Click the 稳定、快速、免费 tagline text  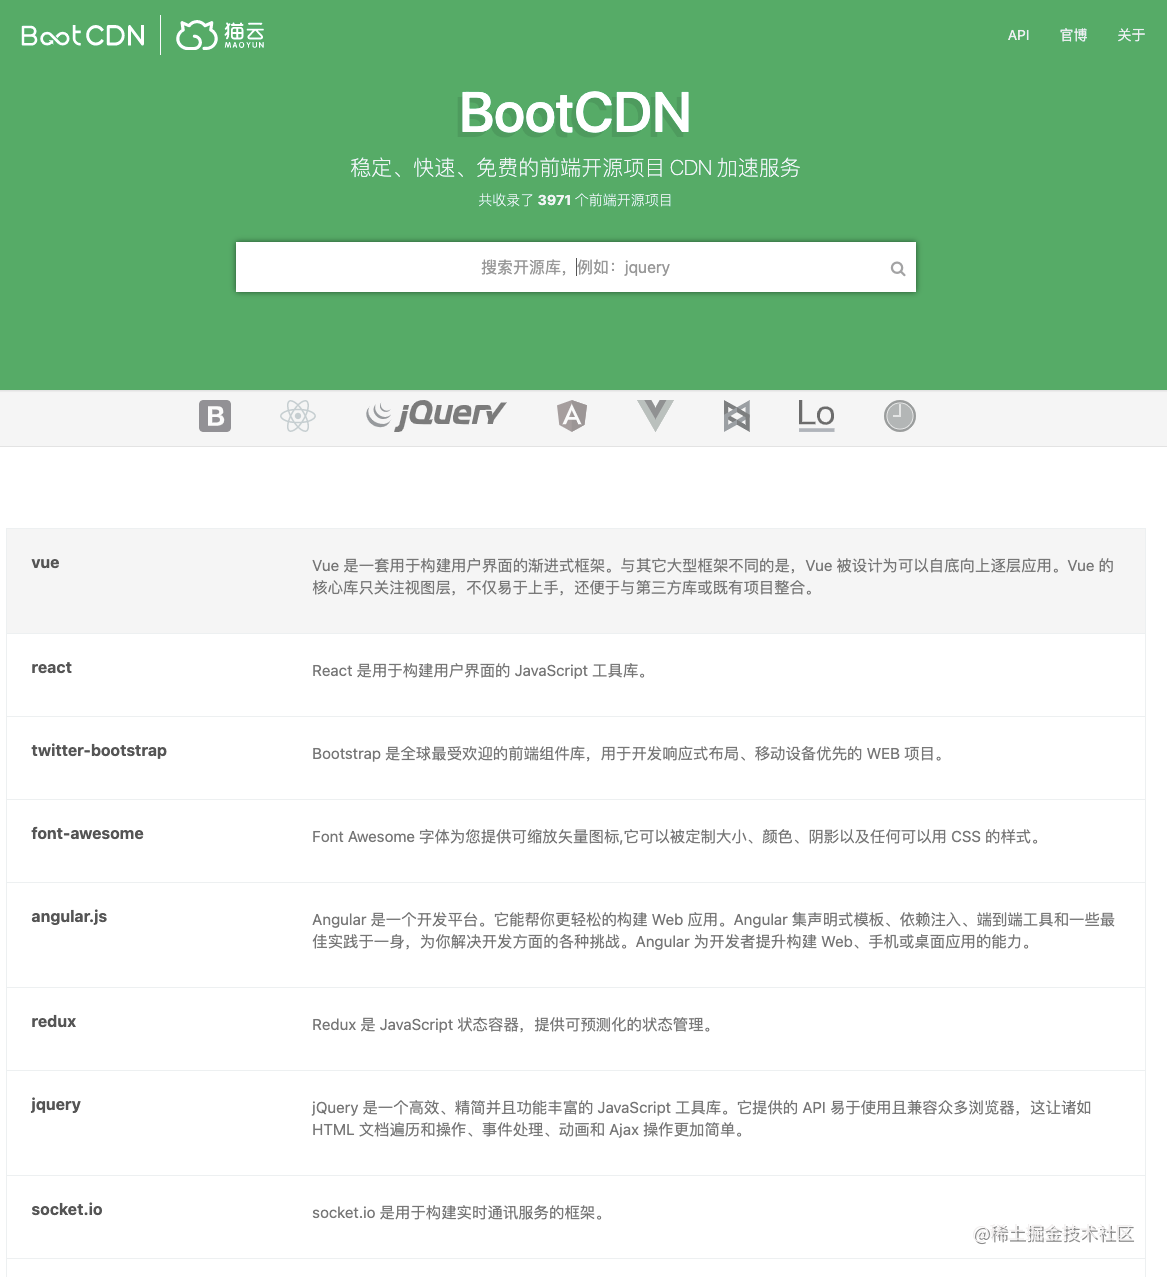pos(575,168)
